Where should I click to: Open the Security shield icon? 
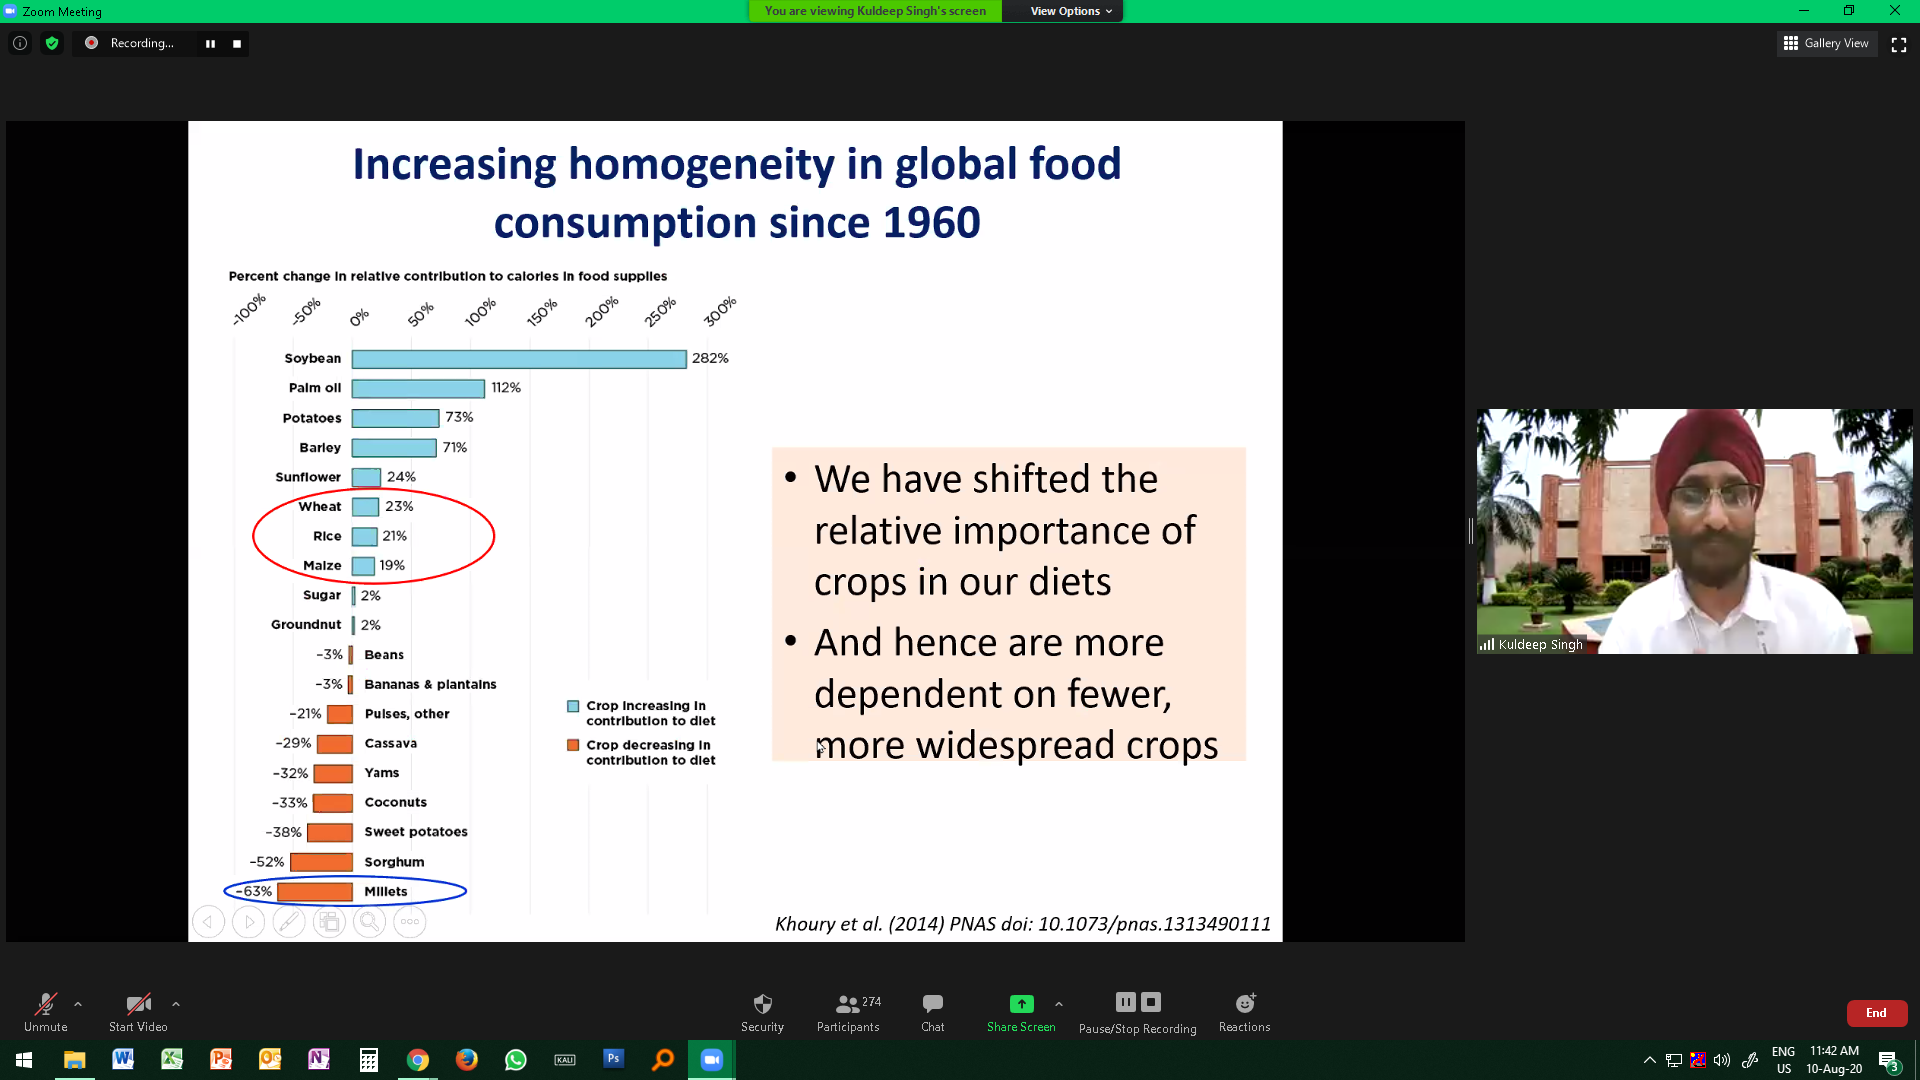point(762,1004)
